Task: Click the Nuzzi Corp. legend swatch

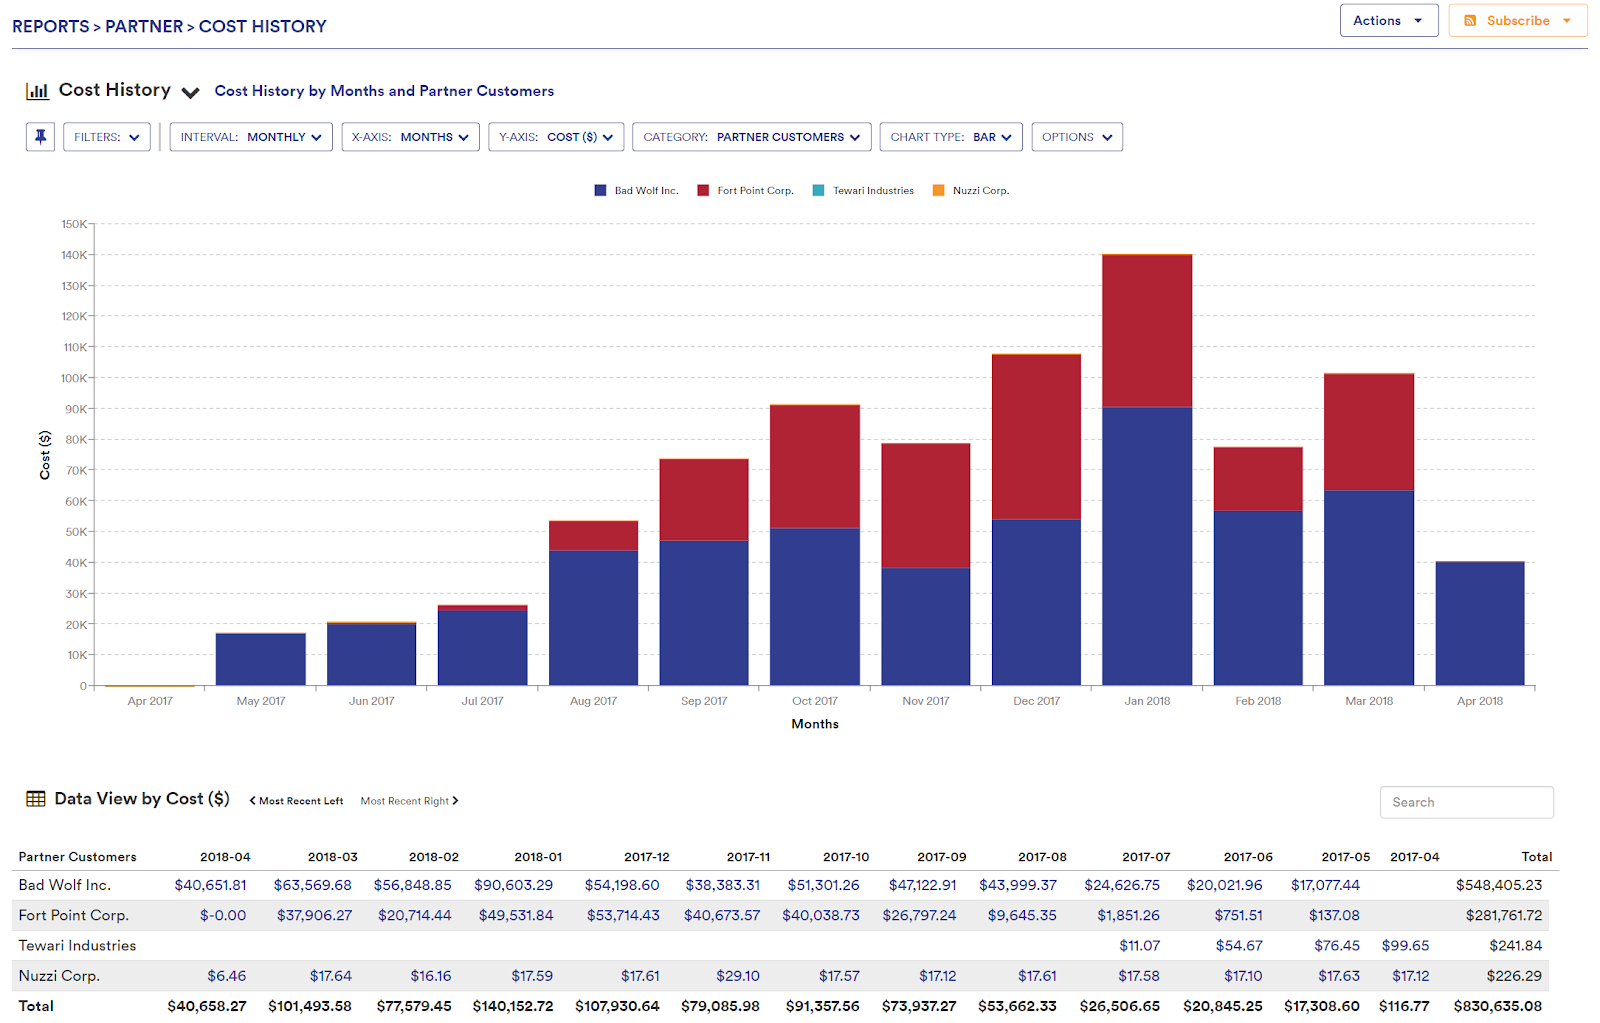Action: 936,189
